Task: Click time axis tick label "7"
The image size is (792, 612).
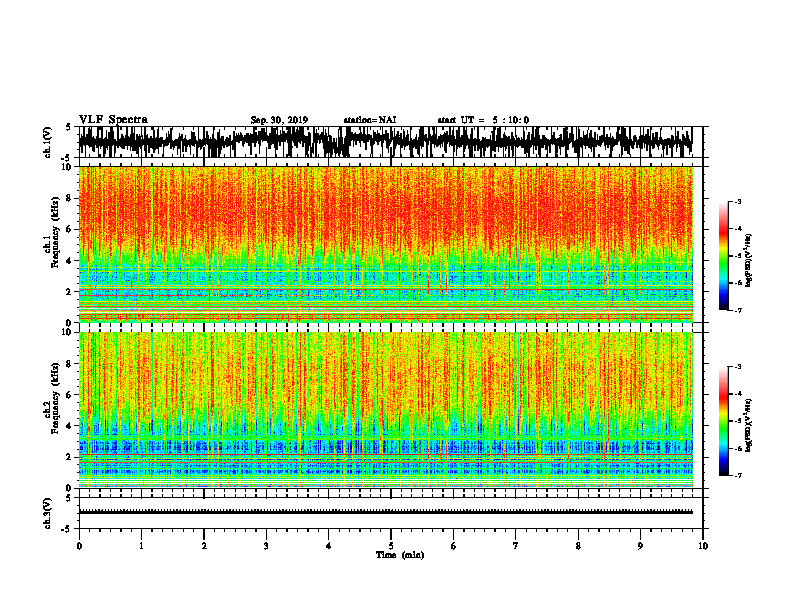Action: pyautogui.click(x=516, y=546)
